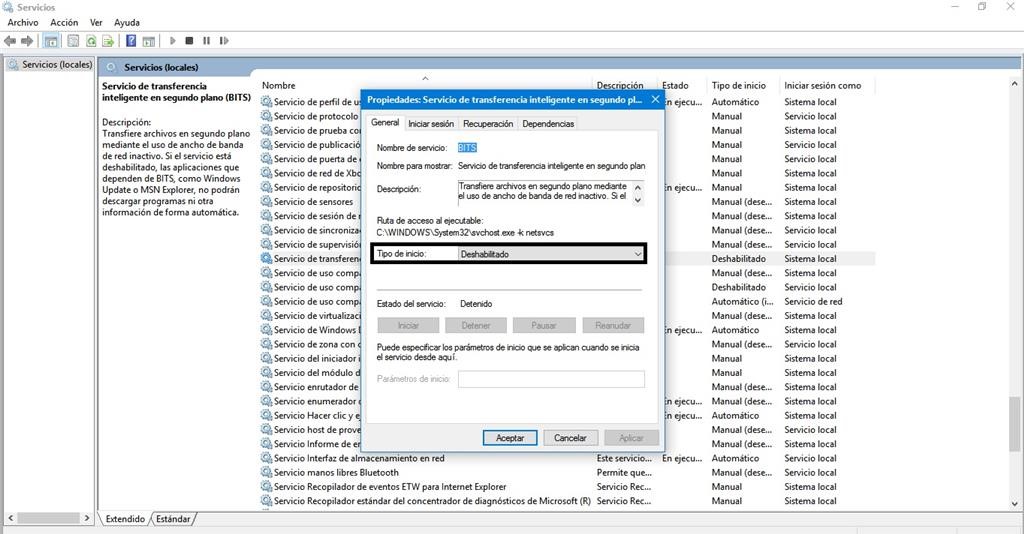
Task: Click gear icon of Servicio de perfil de us row
Action: [x=266, y=101]
